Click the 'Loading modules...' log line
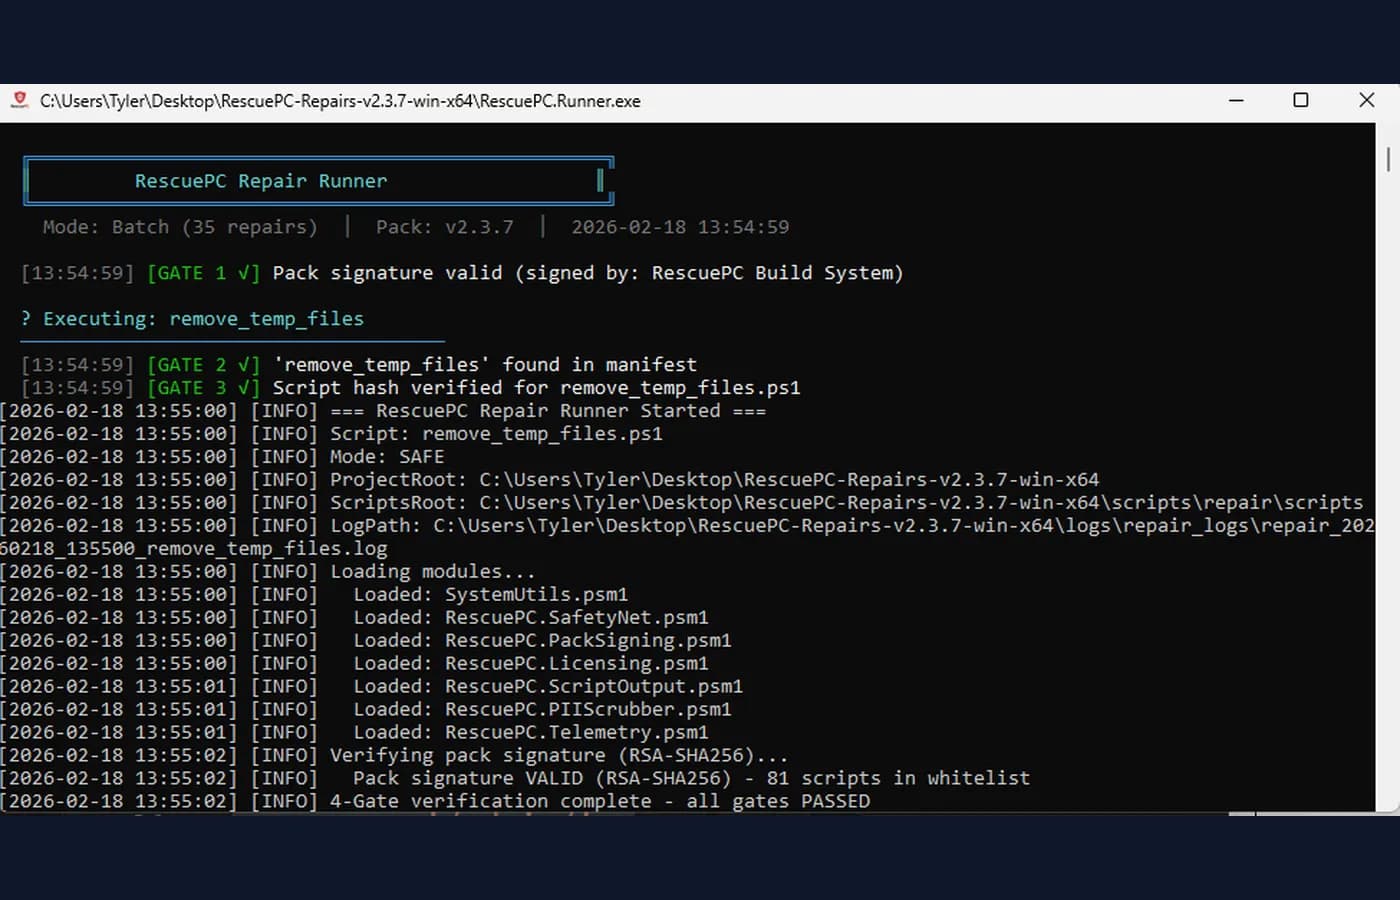This screenshot has width=1400, height=900. tap(268, 572)
